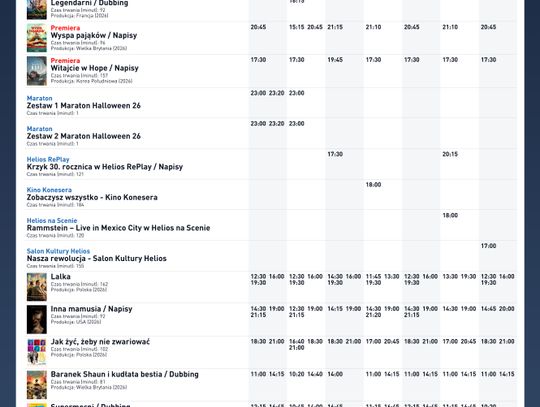Select 14:00 showtime for Baranek Shaun
The height and width of the screenshot is (407, 540).
tap(335, 374)
